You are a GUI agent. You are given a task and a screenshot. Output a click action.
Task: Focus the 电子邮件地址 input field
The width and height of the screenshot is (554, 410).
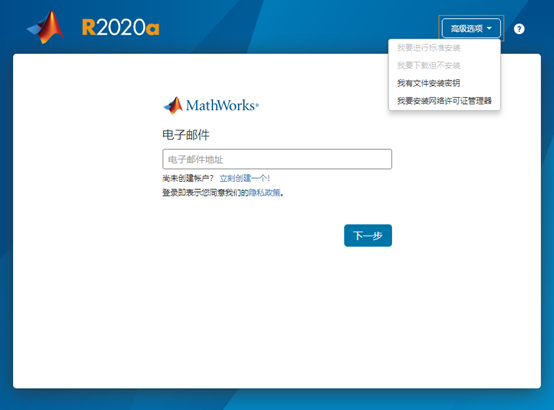click(x=277, y=159)
